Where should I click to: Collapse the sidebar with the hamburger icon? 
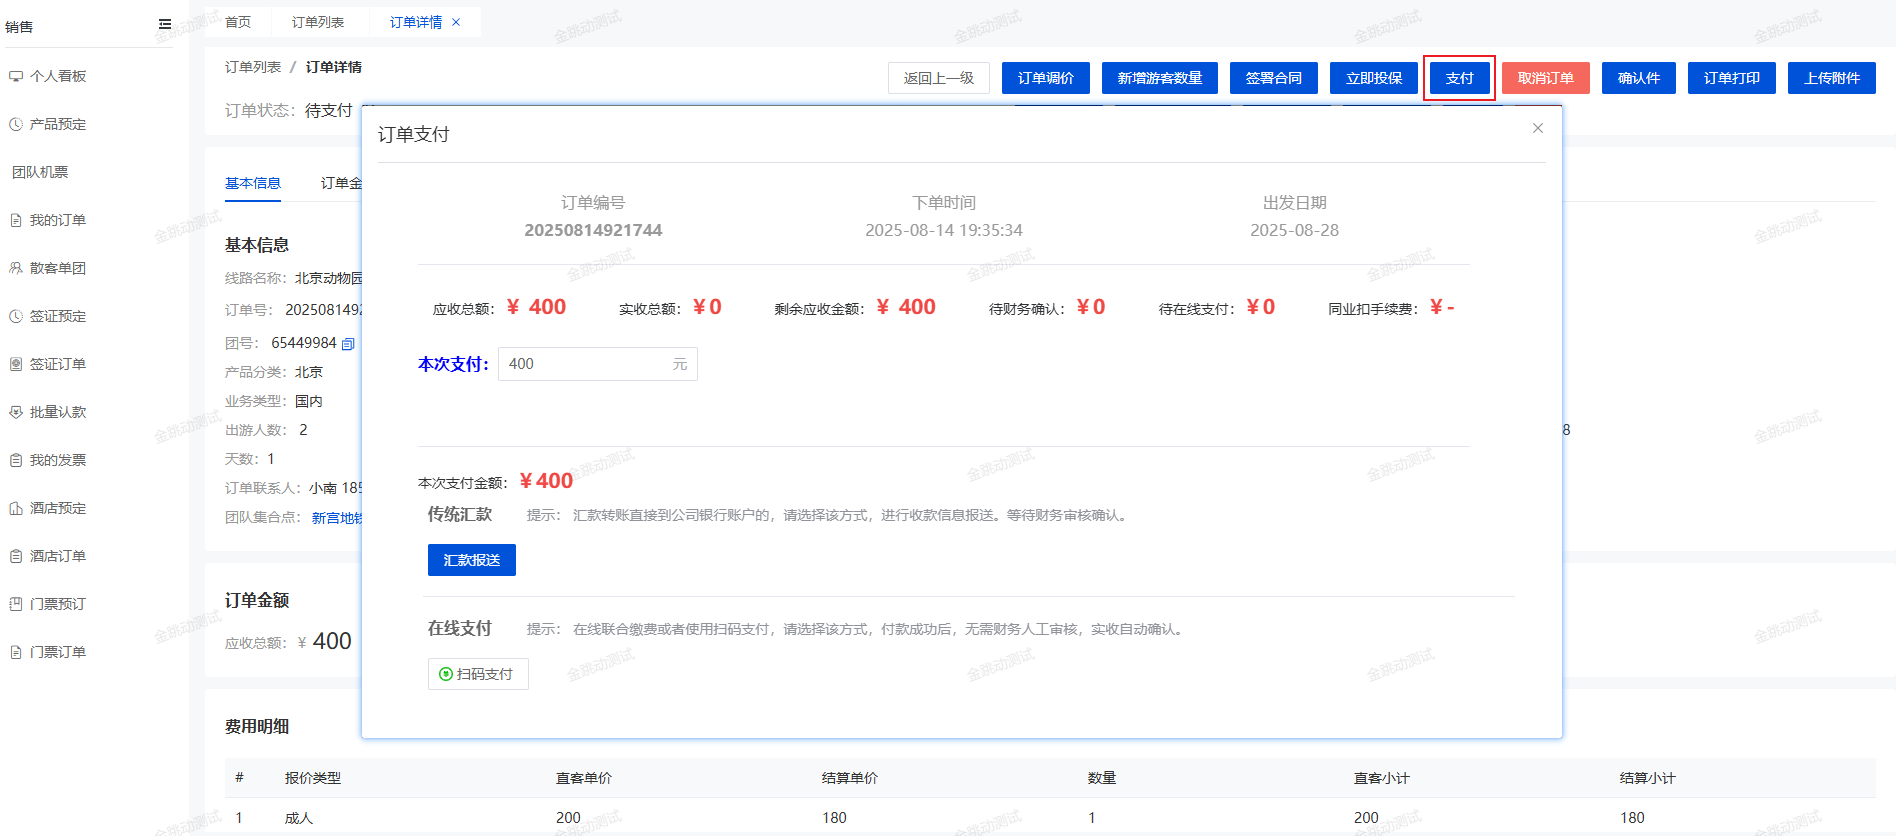(x=165, y=25)
